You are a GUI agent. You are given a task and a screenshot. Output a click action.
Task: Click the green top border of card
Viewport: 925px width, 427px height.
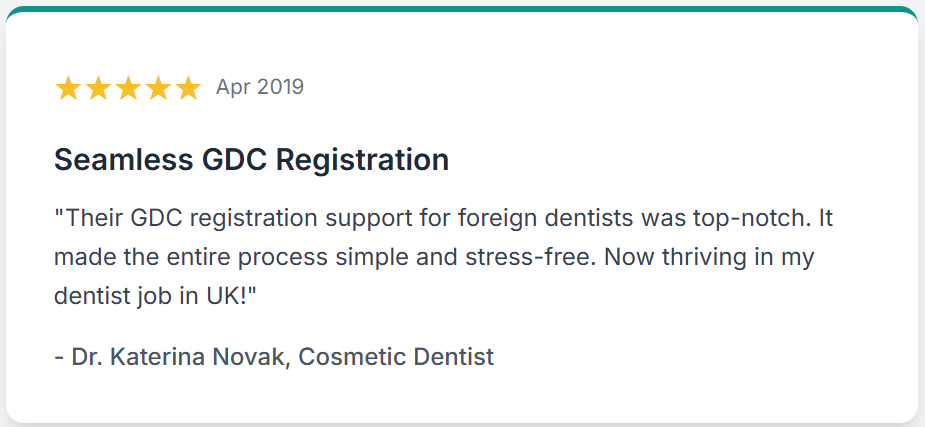[x=462, y=9]
